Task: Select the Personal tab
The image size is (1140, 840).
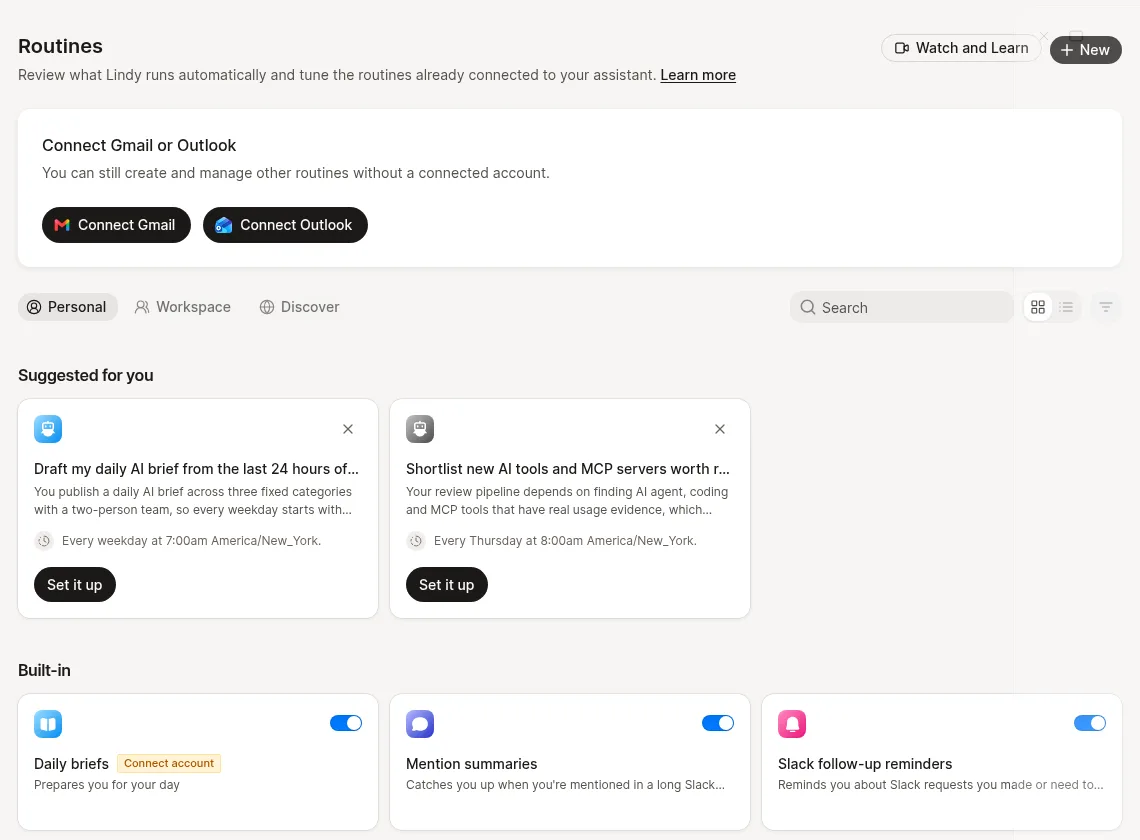Action: click(68, 307)
